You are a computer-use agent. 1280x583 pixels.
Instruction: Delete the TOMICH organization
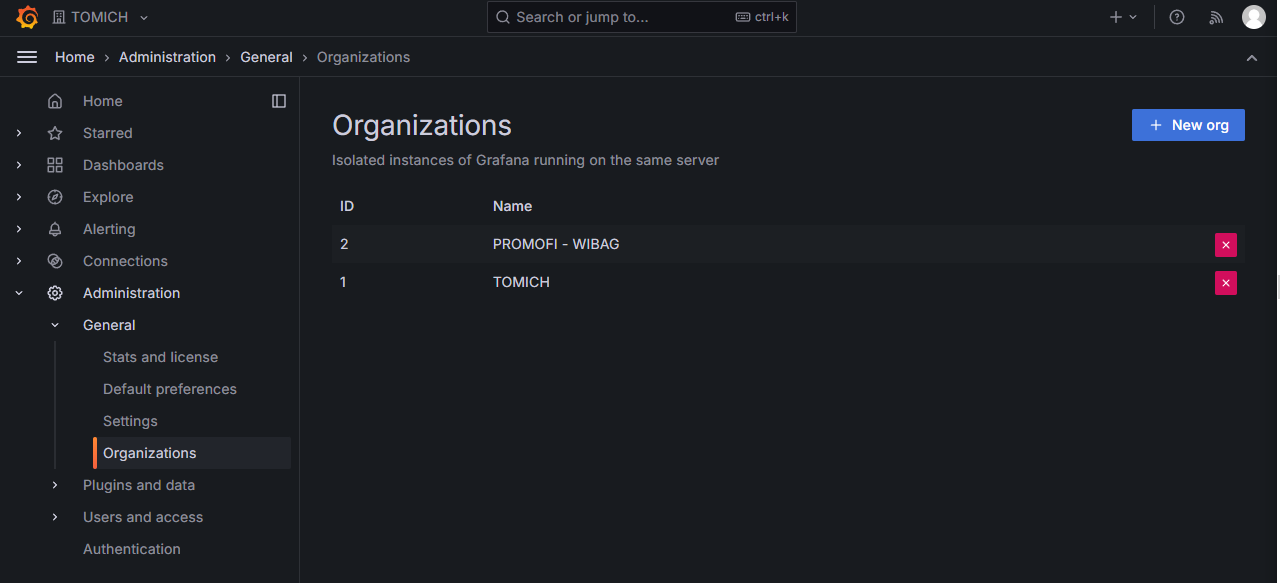point(1226,283)
